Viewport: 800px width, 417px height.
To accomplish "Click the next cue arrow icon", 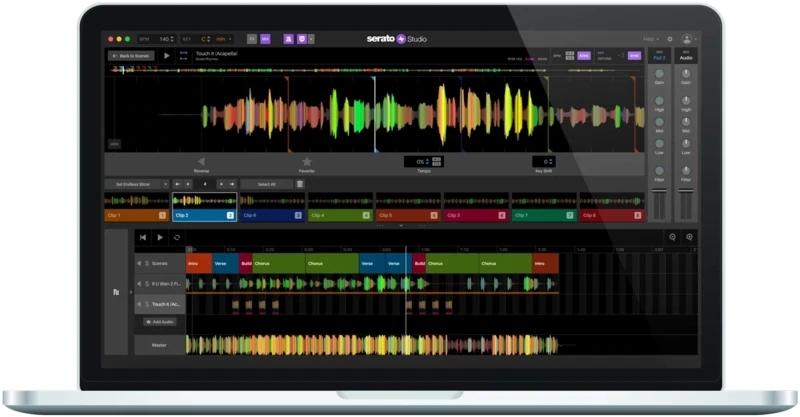I will [221, 184].
